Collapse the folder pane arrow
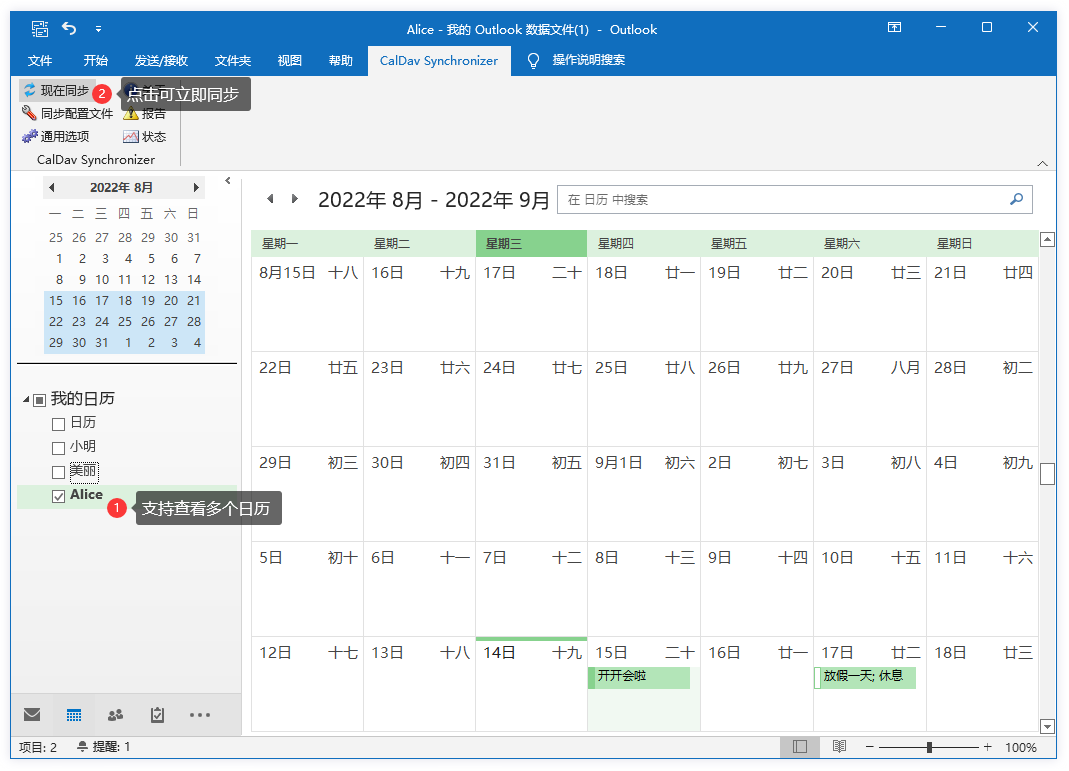 click(228, 181)
